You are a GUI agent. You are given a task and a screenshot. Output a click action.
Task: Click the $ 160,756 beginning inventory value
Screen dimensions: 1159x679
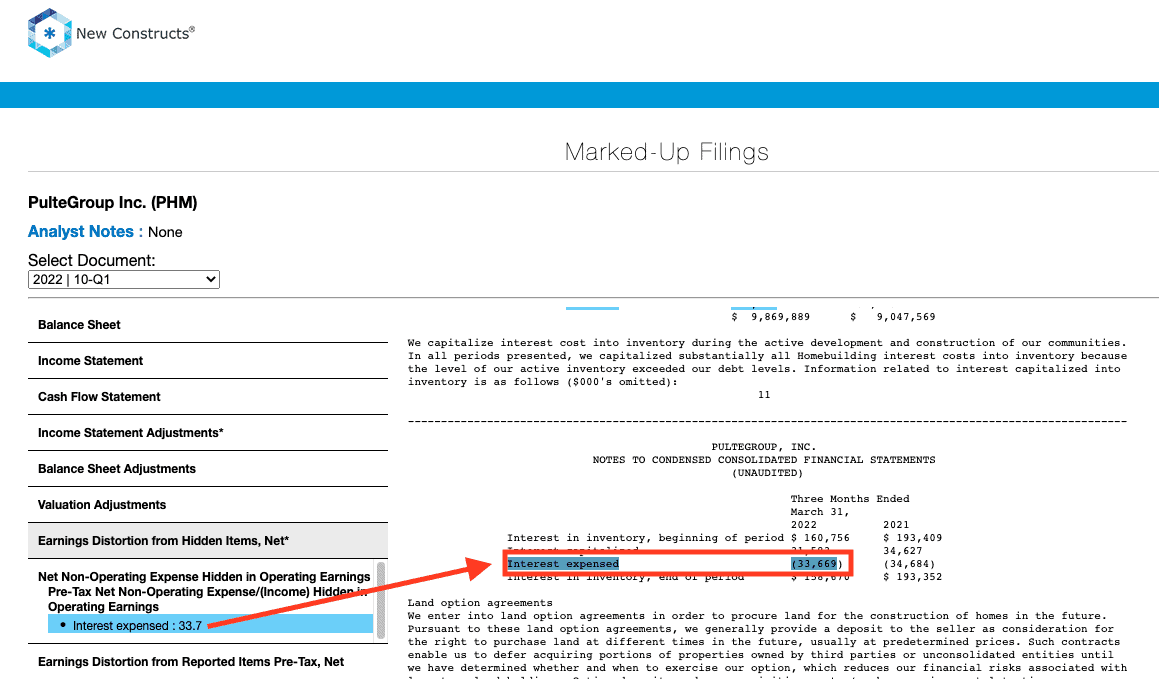point(820,538)
